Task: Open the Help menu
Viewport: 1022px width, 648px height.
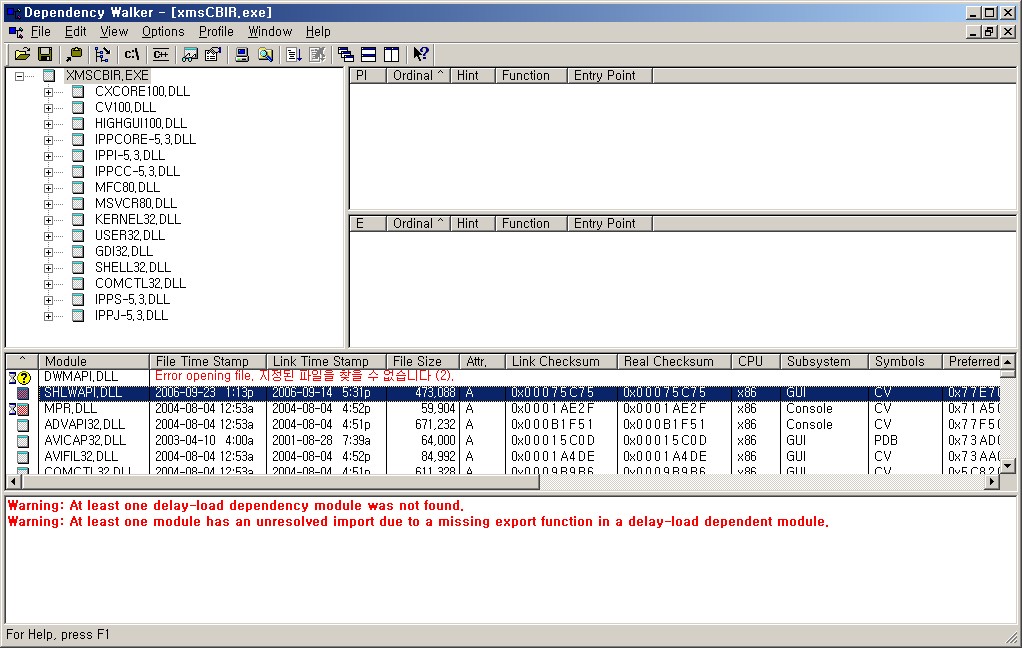Action: [x=318, y=31]
